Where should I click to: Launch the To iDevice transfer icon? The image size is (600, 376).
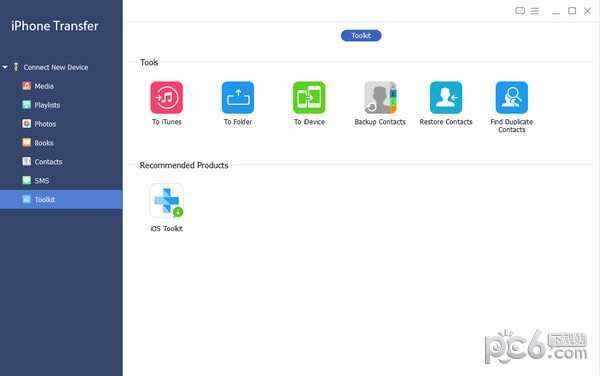pyautogui.click(x=309, y=98)
